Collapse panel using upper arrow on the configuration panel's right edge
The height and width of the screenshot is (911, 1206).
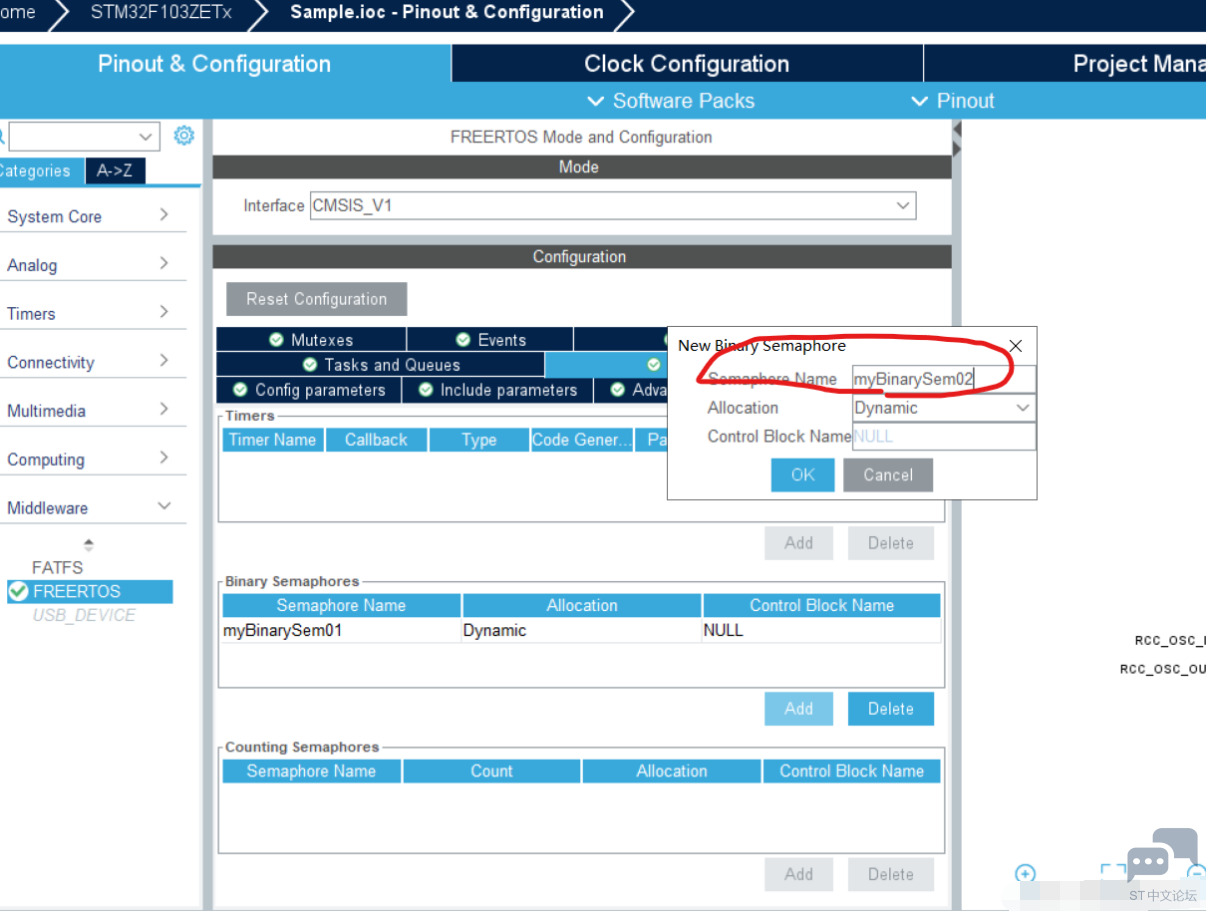tap(957, 130)
